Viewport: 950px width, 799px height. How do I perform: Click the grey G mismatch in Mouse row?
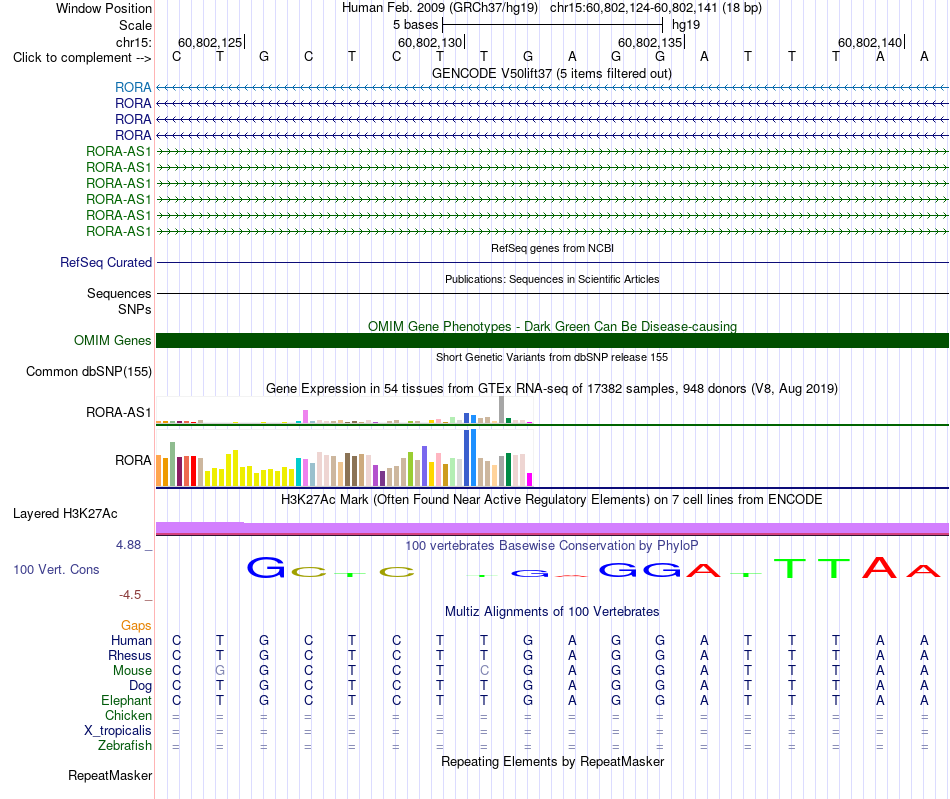click(x=220, y=671)
